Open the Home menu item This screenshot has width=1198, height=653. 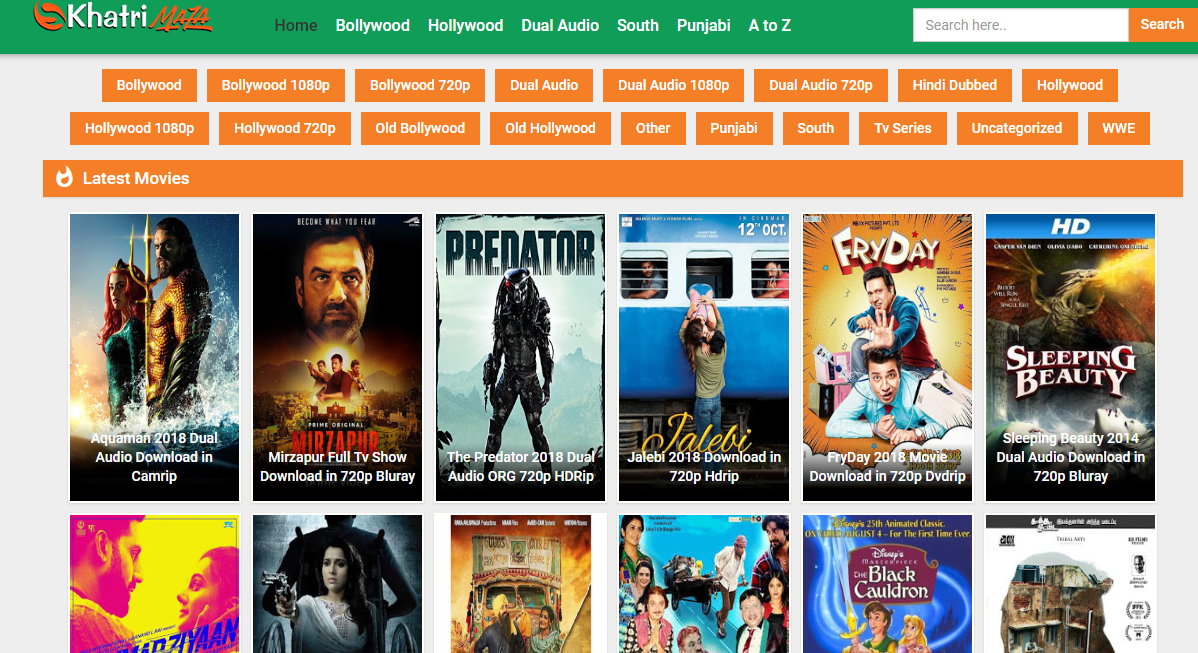point(296,25)
